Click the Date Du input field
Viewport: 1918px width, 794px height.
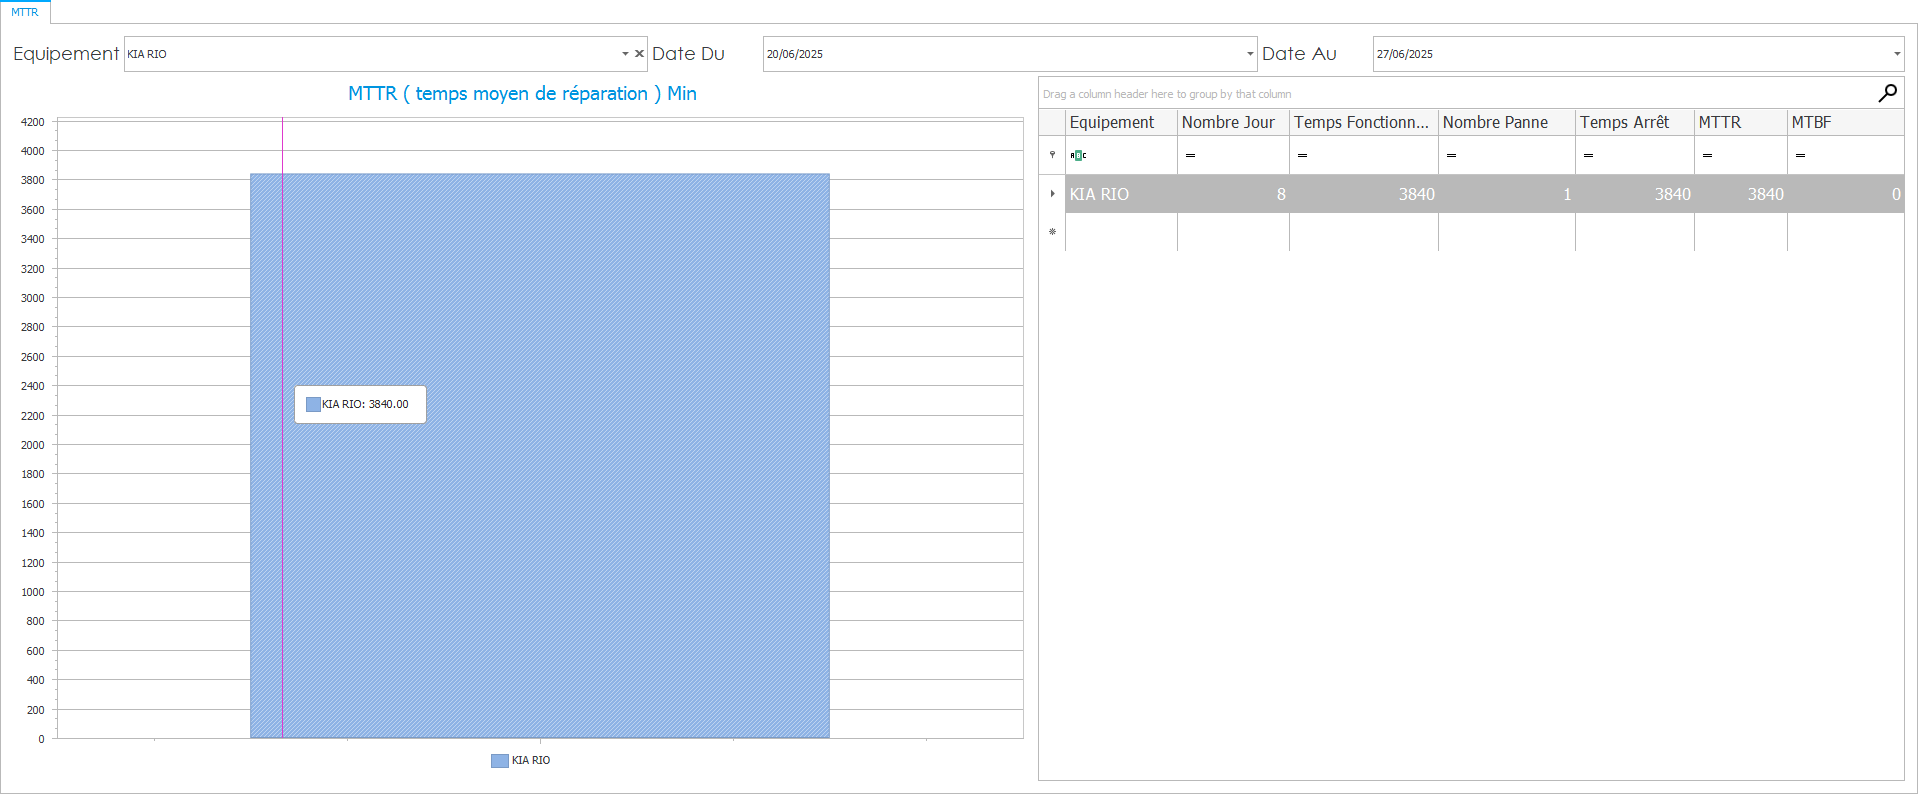pyautogui.click(x=1000, y=54)
